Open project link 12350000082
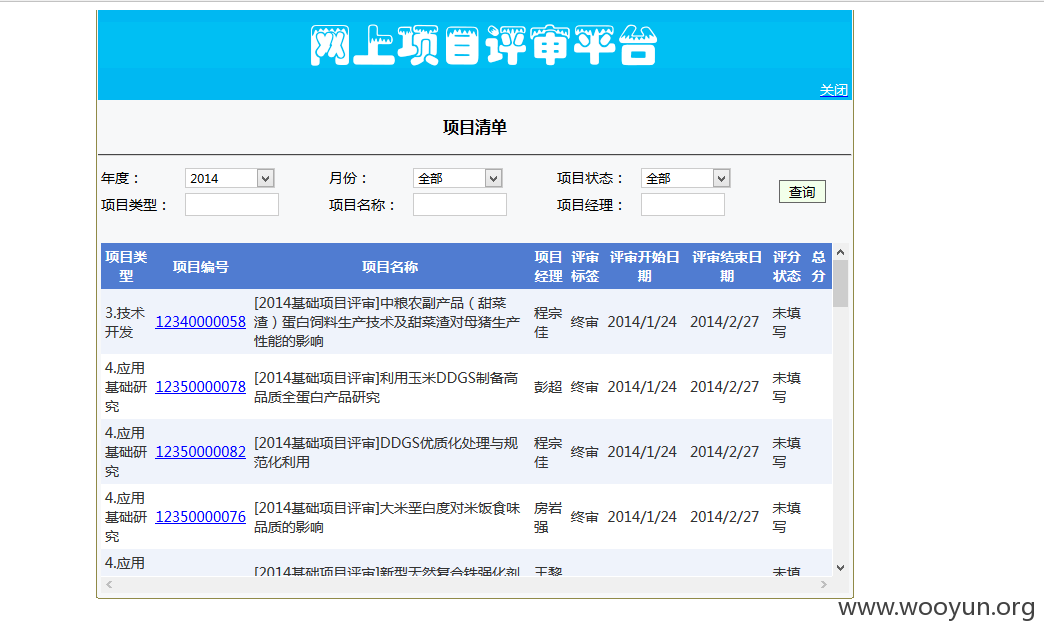 [x=200, y=452]
